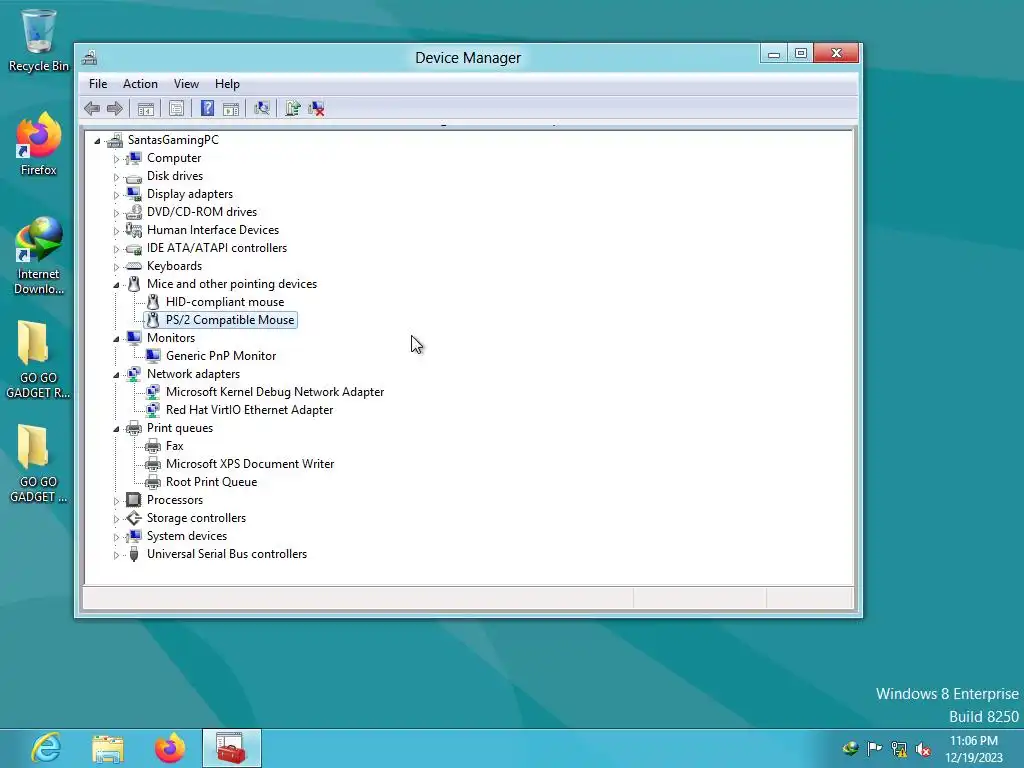Click the Device Manager title bar icon
The image size is (1024, 768).
tap(90, 57)
